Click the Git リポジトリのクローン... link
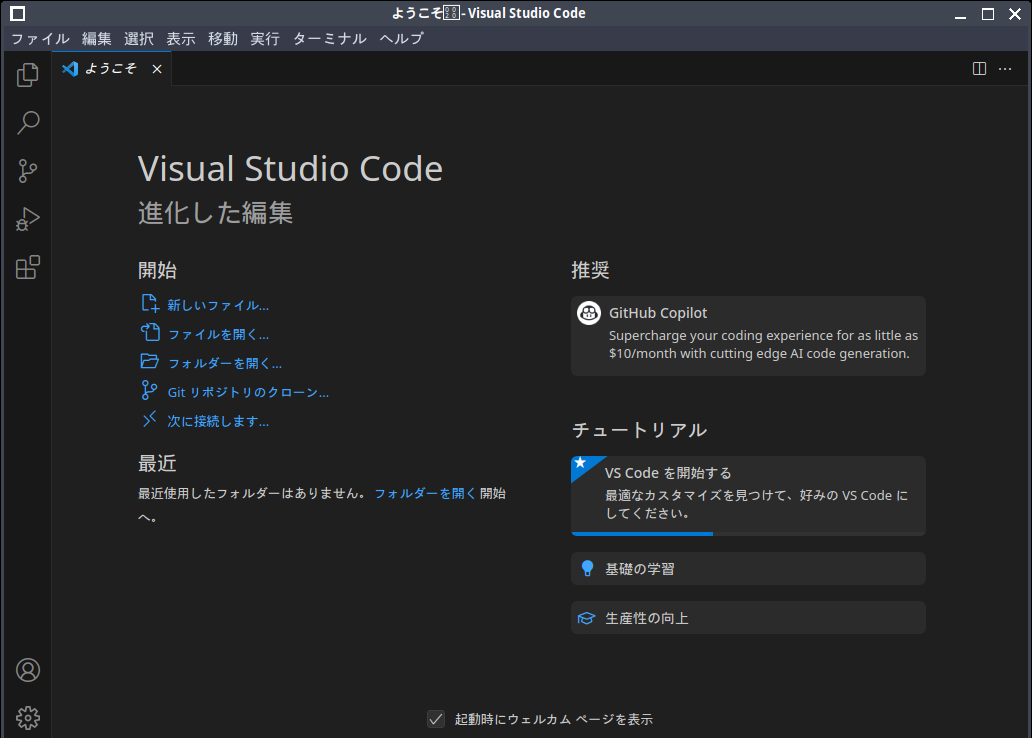Screen dimensions: 1032x738 click(x=248, y=392)
